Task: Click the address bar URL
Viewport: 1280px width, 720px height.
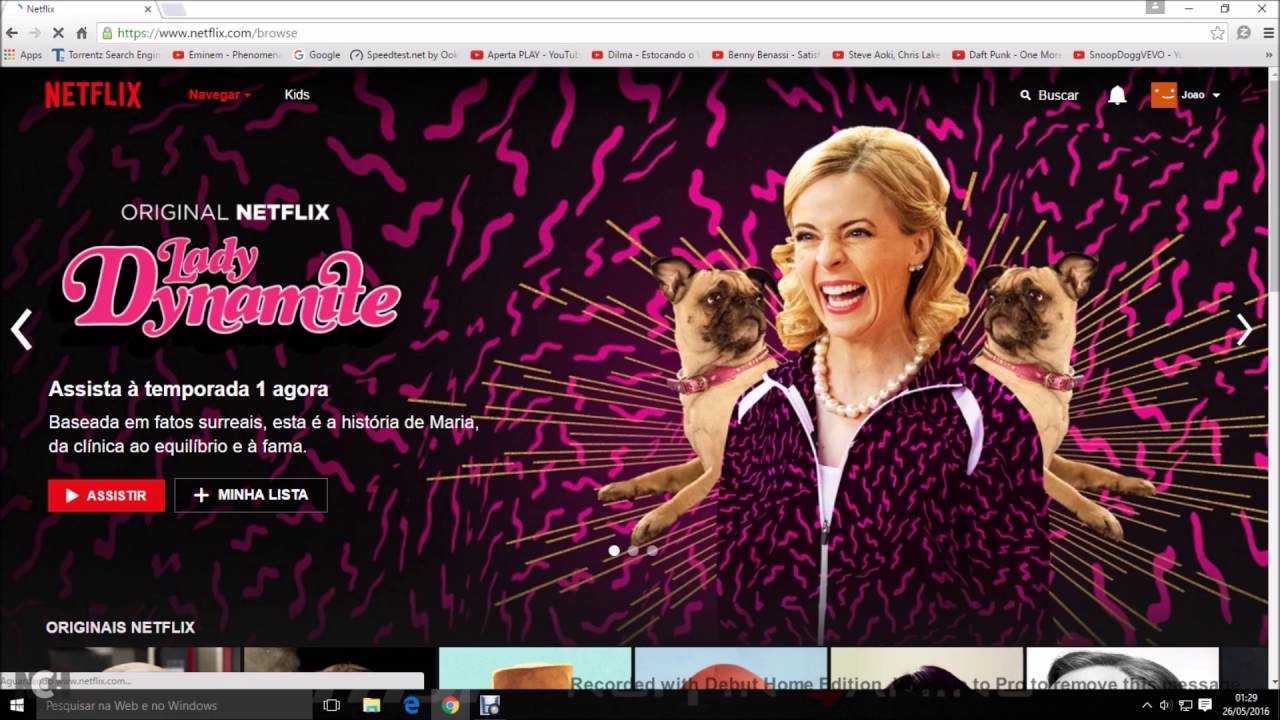Action: (207, 33)
